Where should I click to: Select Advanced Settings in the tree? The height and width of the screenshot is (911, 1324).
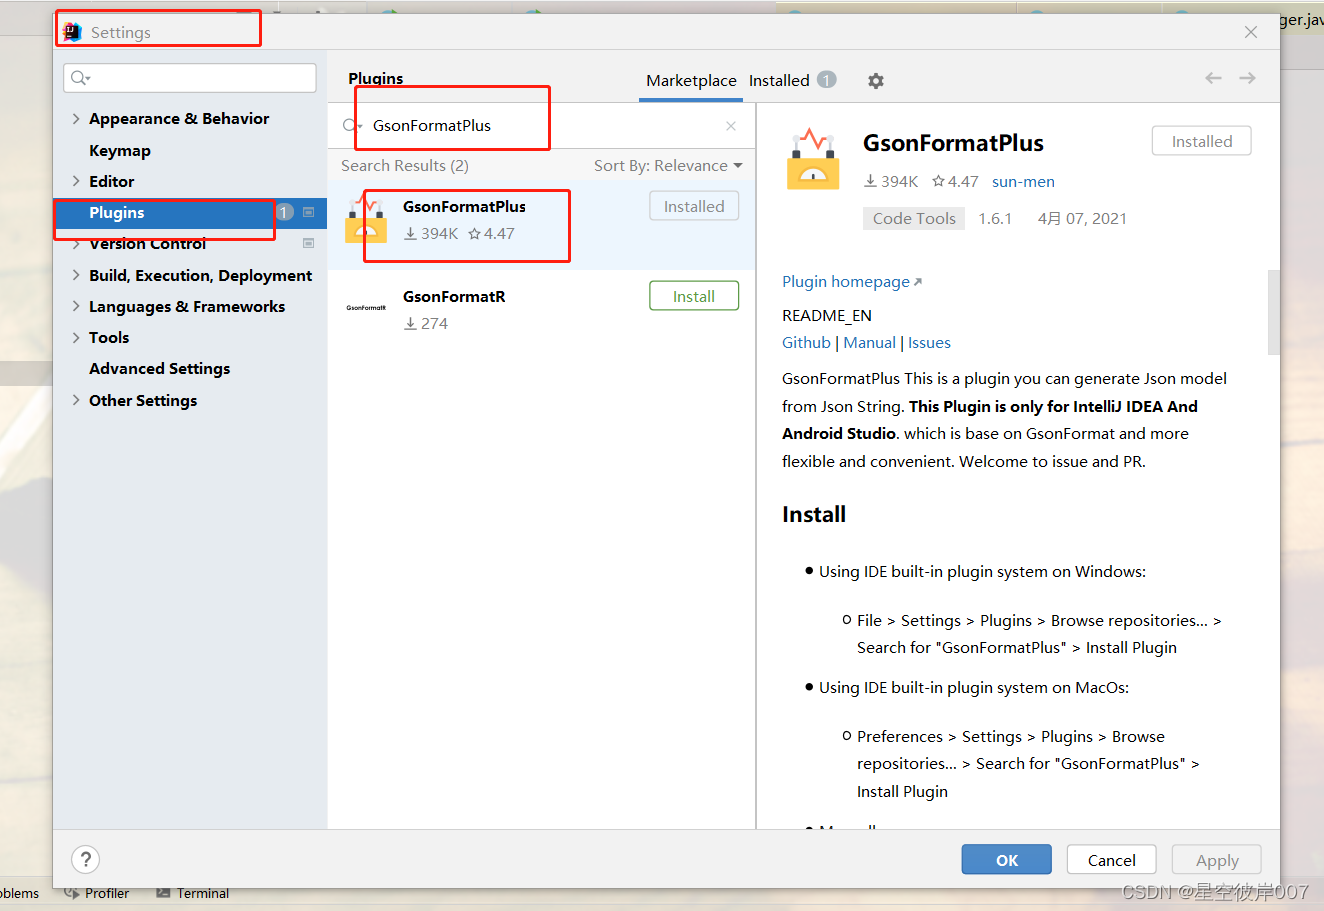tap(159, 368)
